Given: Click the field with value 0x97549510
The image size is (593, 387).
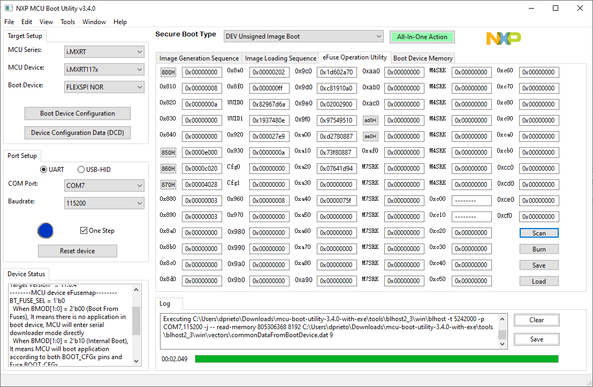Looking at the screenshot, I should click(x=337, y=120).
